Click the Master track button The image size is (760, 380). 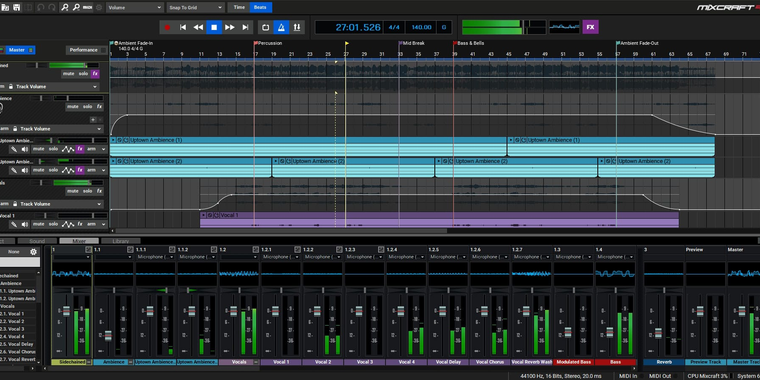20,50
